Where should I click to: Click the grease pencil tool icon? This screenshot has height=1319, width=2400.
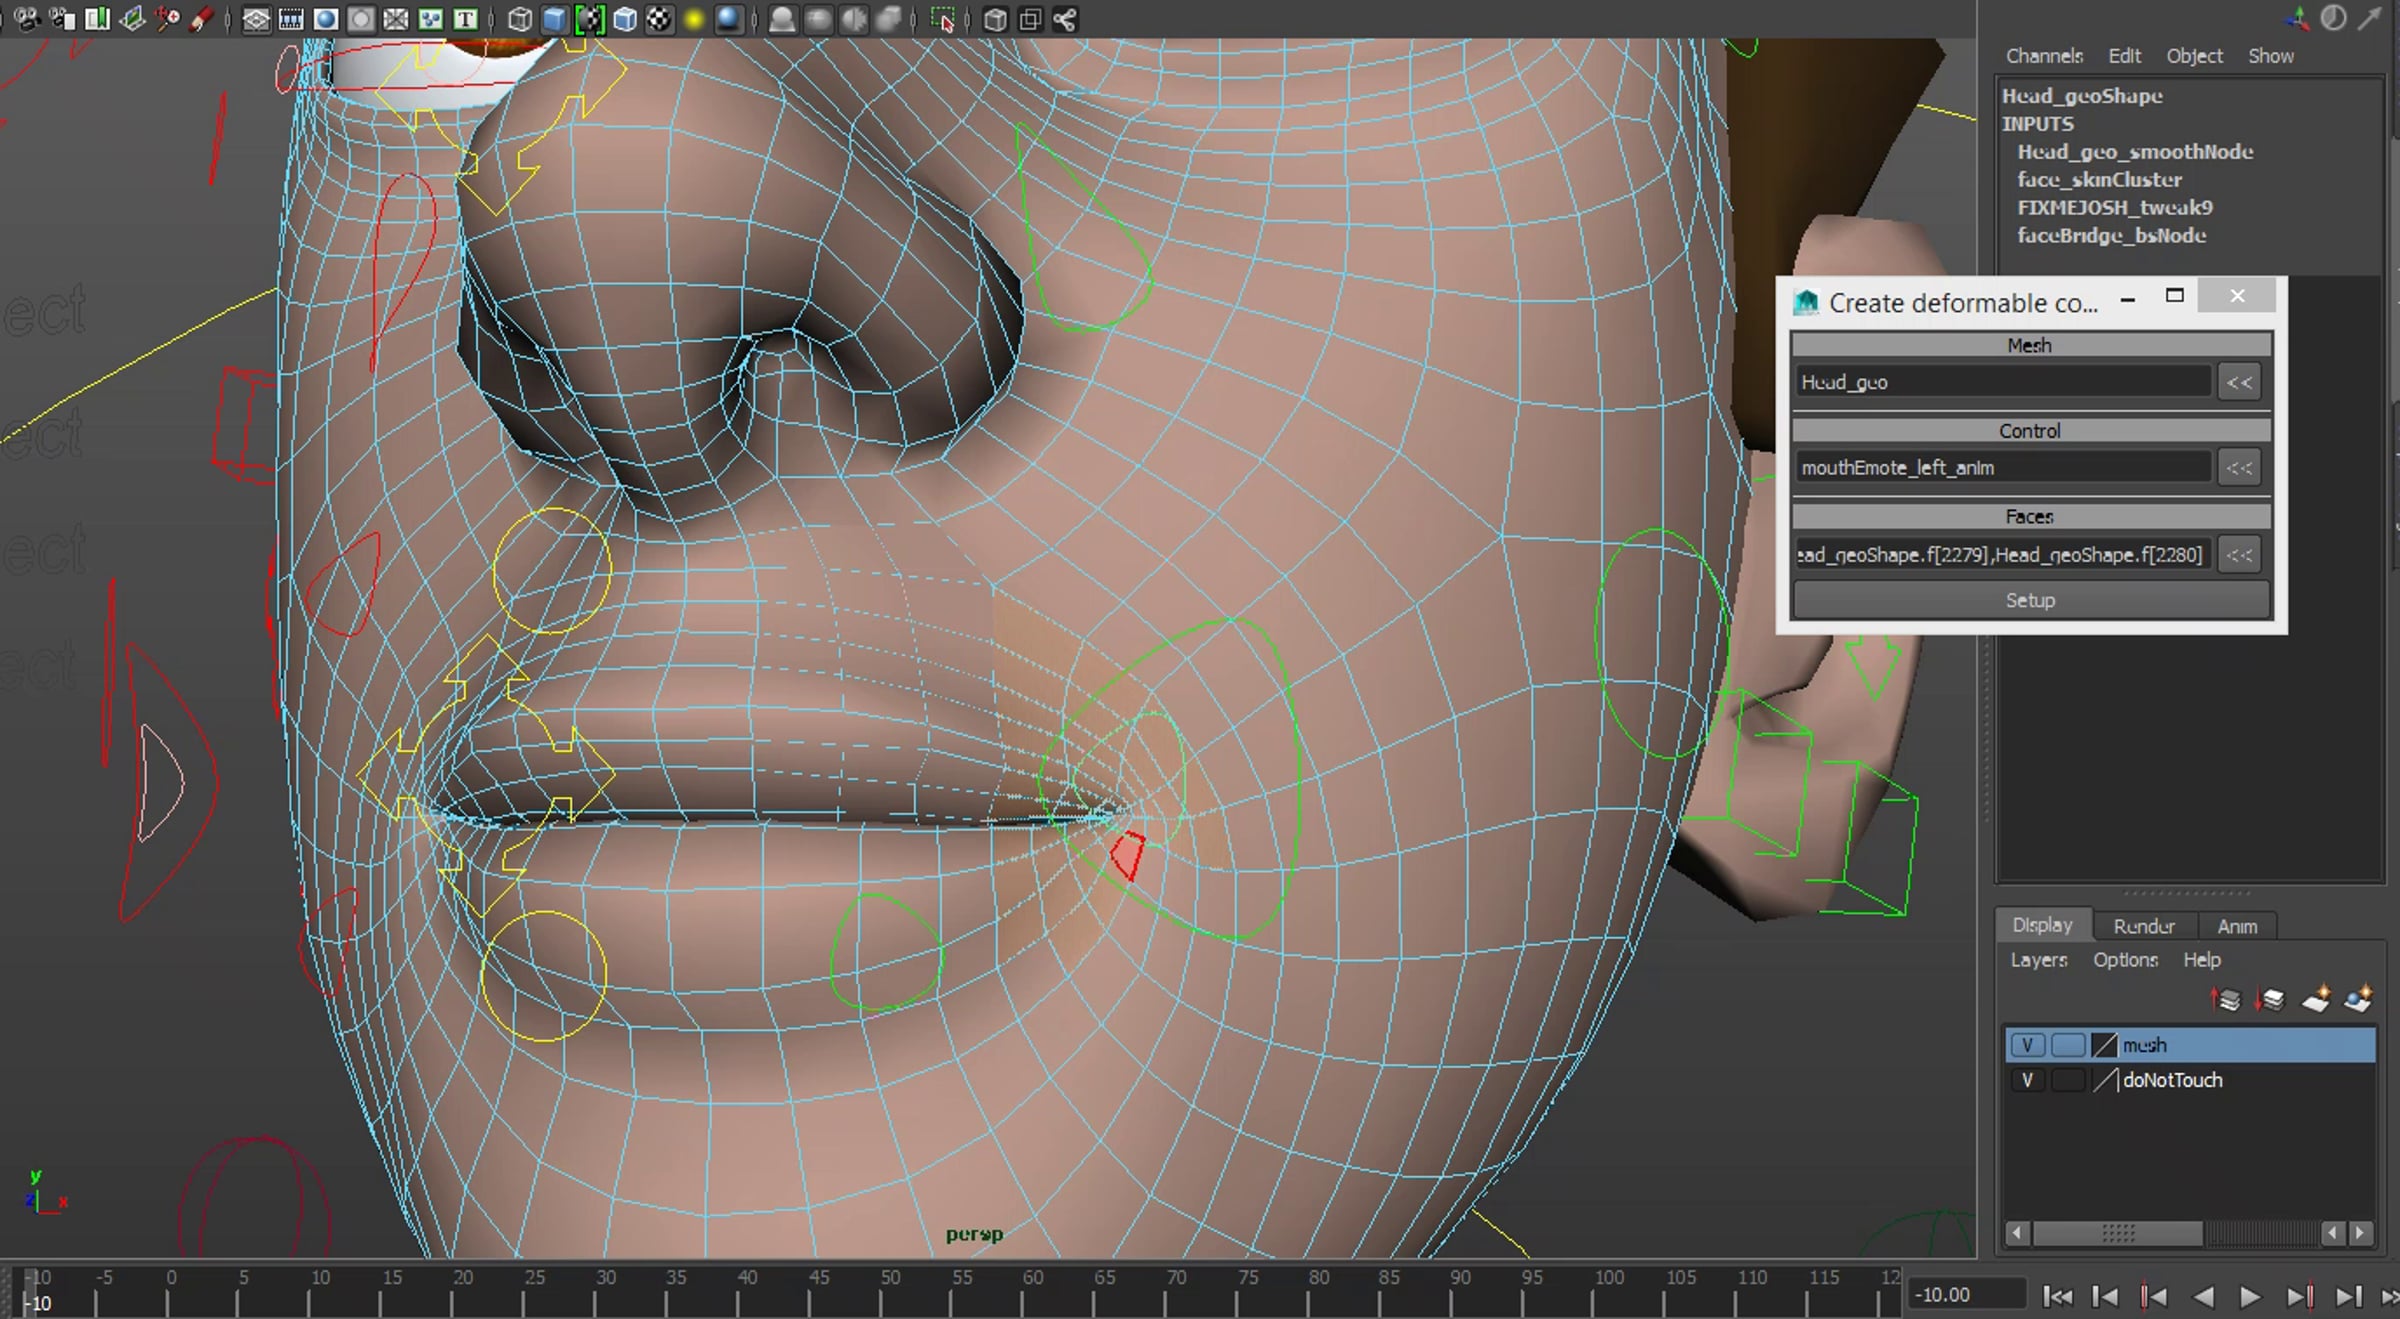(202, 19)
